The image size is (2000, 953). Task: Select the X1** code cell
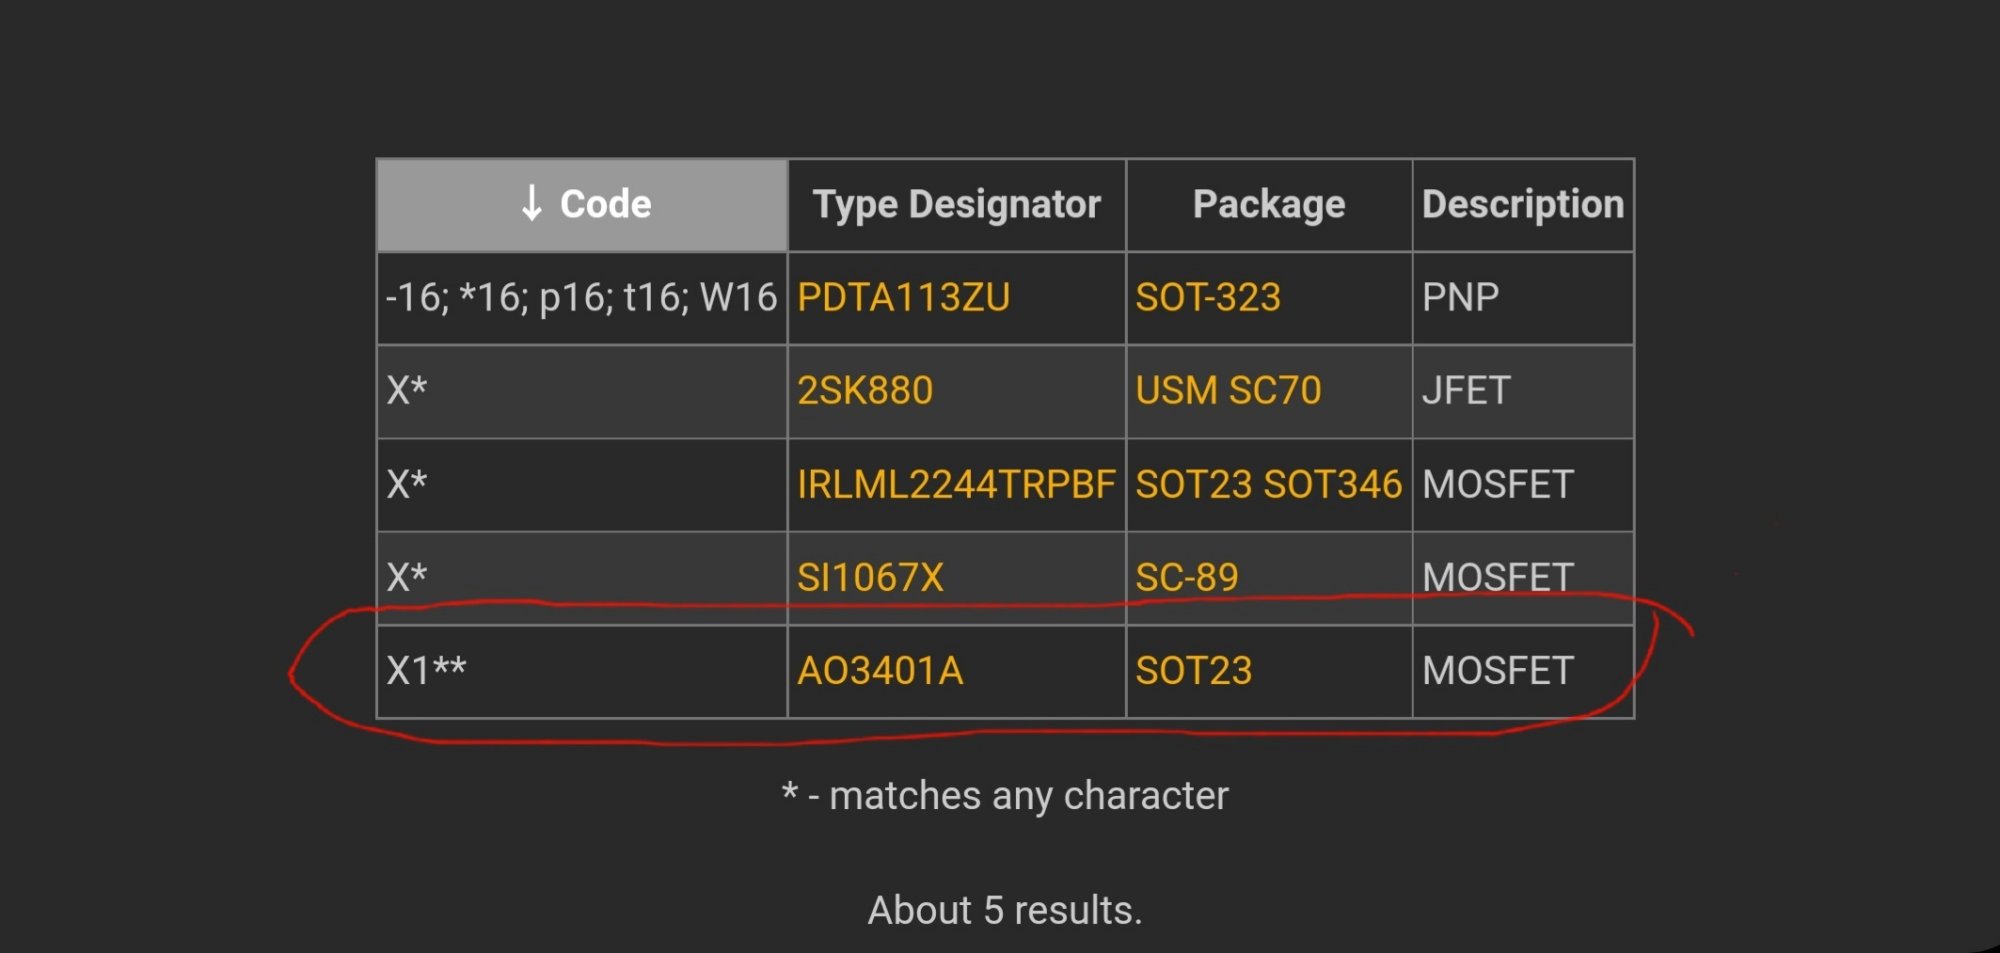click(582, 671)
